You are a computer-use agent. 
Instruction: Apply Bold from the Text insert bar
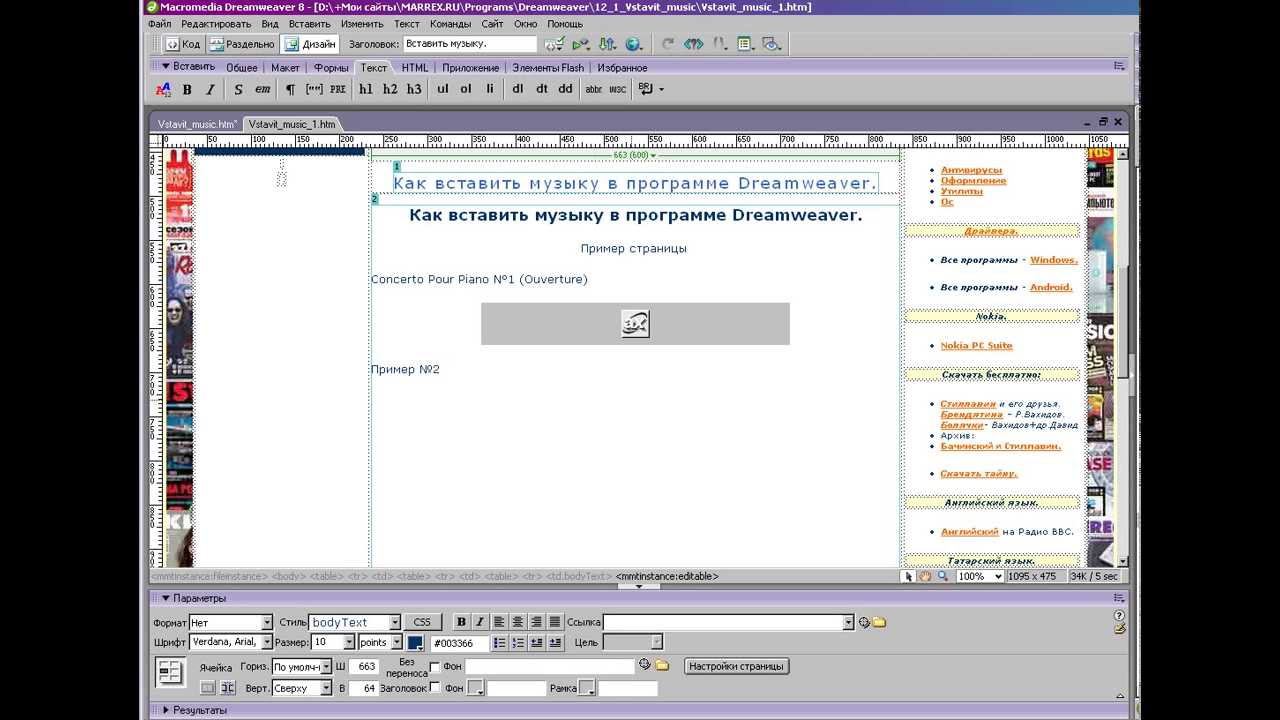[x=187, y=89]
